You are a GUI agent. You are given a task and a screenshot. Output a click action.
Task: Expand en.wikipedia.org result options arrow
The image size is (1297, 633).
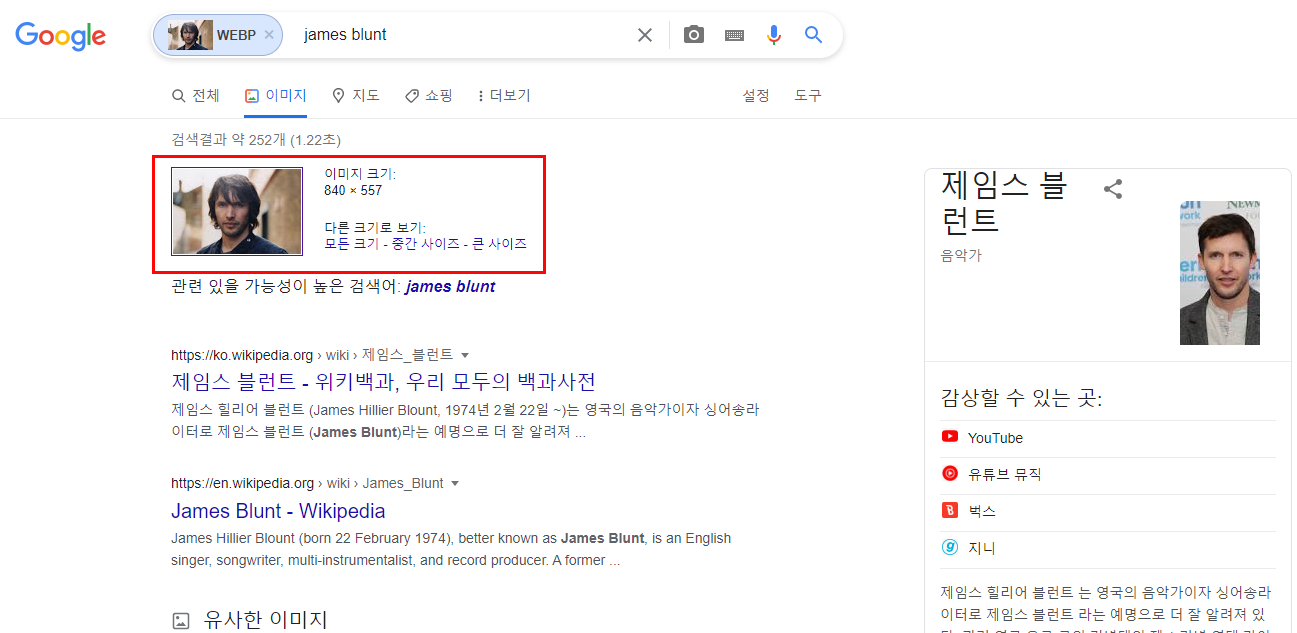(x=455, y=483)
